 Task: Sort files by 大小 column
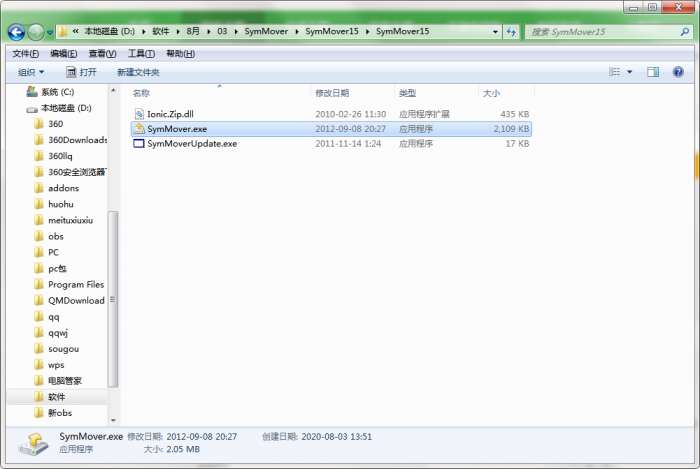(491, 93)
